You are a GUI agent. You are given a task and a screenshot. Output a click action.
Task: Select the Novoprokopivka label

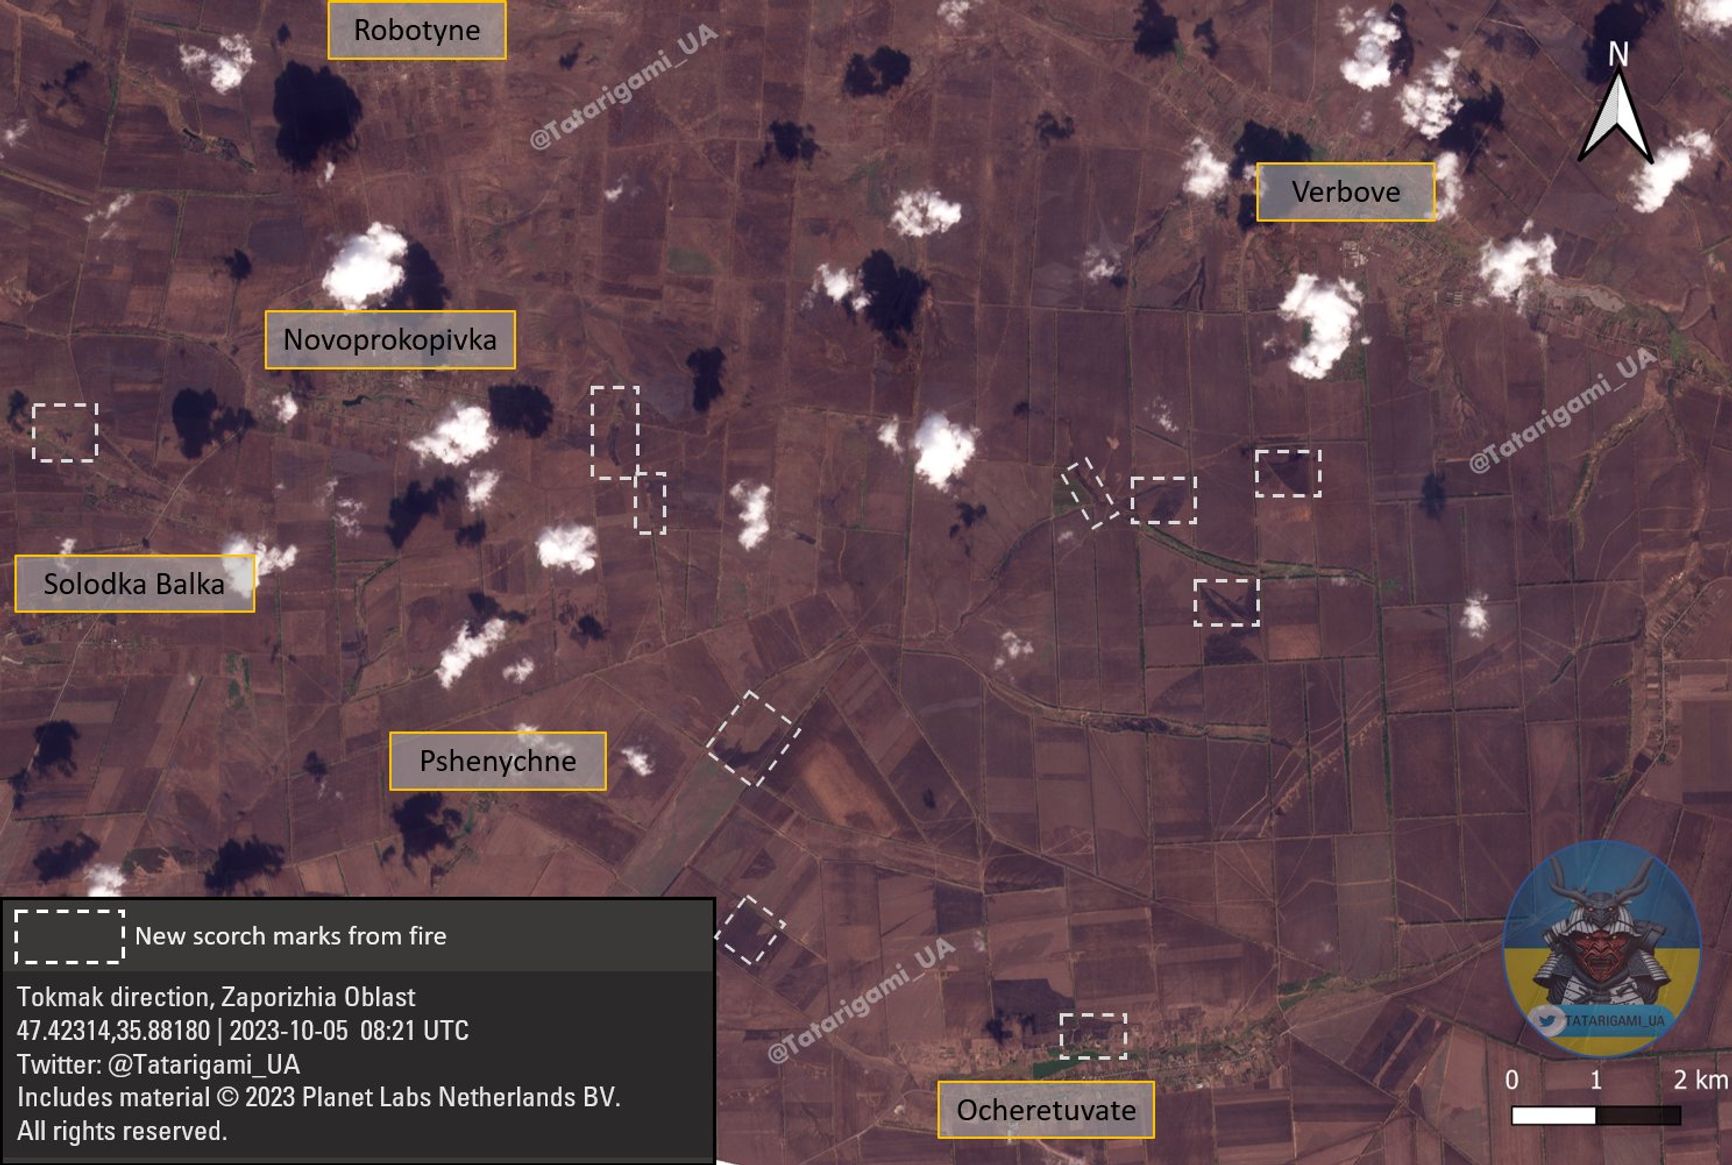(x=390, y=340)
